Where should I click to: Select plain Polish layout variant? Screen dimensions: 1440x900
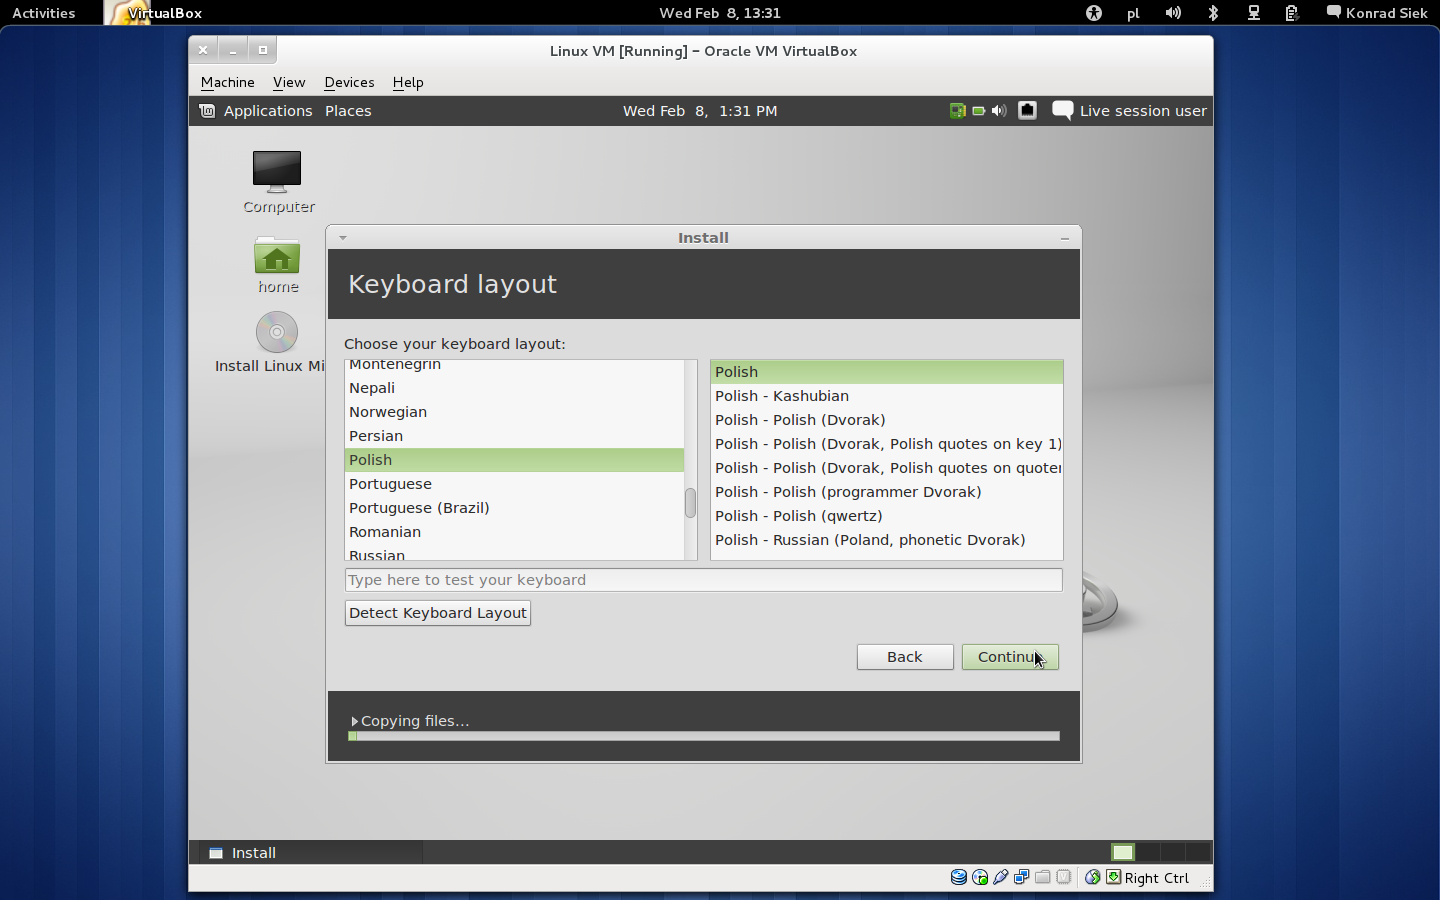point(887,372)
